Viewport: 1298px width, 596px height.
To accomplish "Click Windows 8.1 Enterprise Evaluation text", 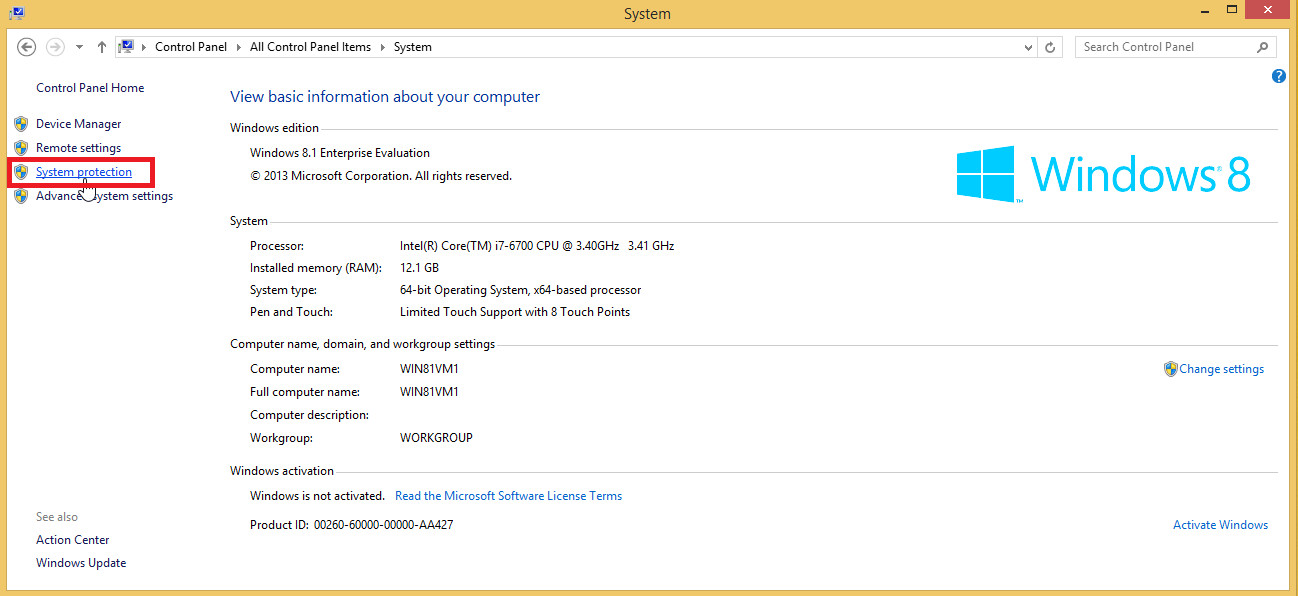I will [340, 153].
